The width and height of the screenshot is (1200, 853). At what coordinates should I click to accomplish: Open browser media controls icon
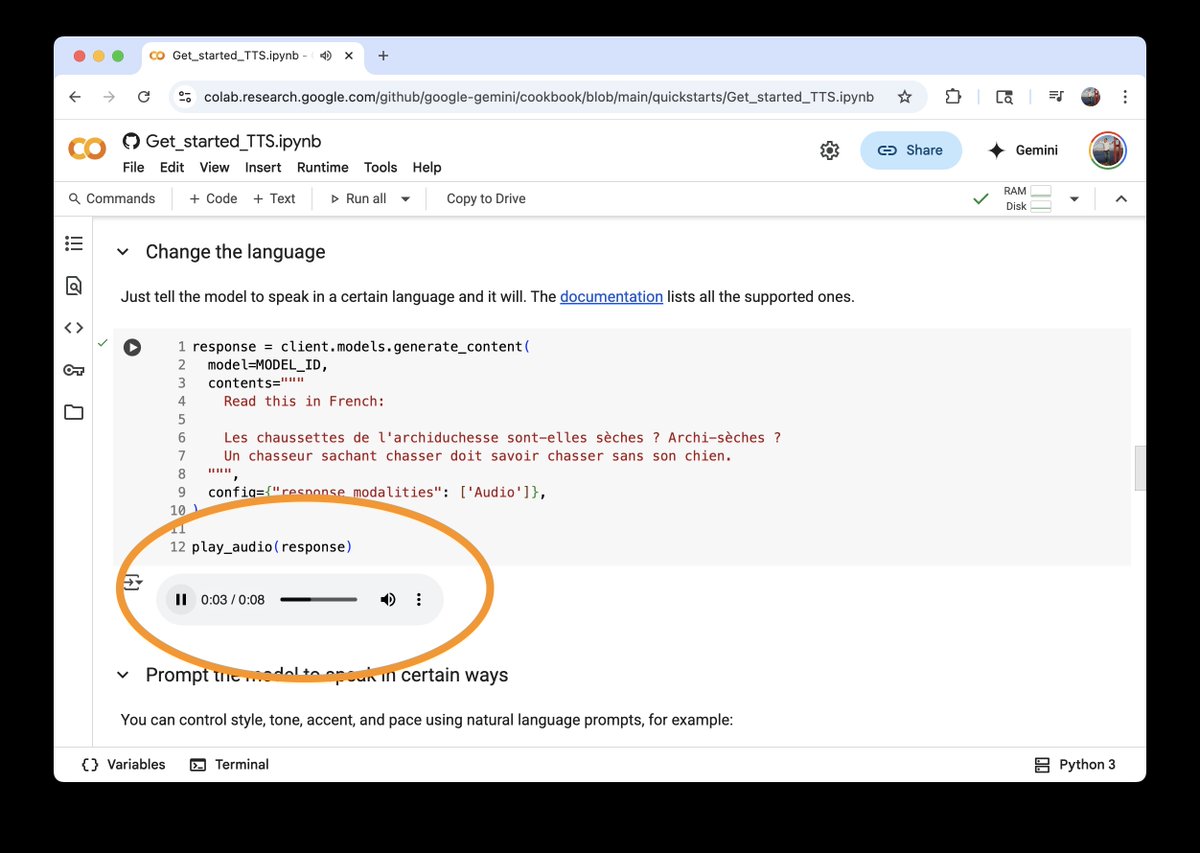point(1056,97)
